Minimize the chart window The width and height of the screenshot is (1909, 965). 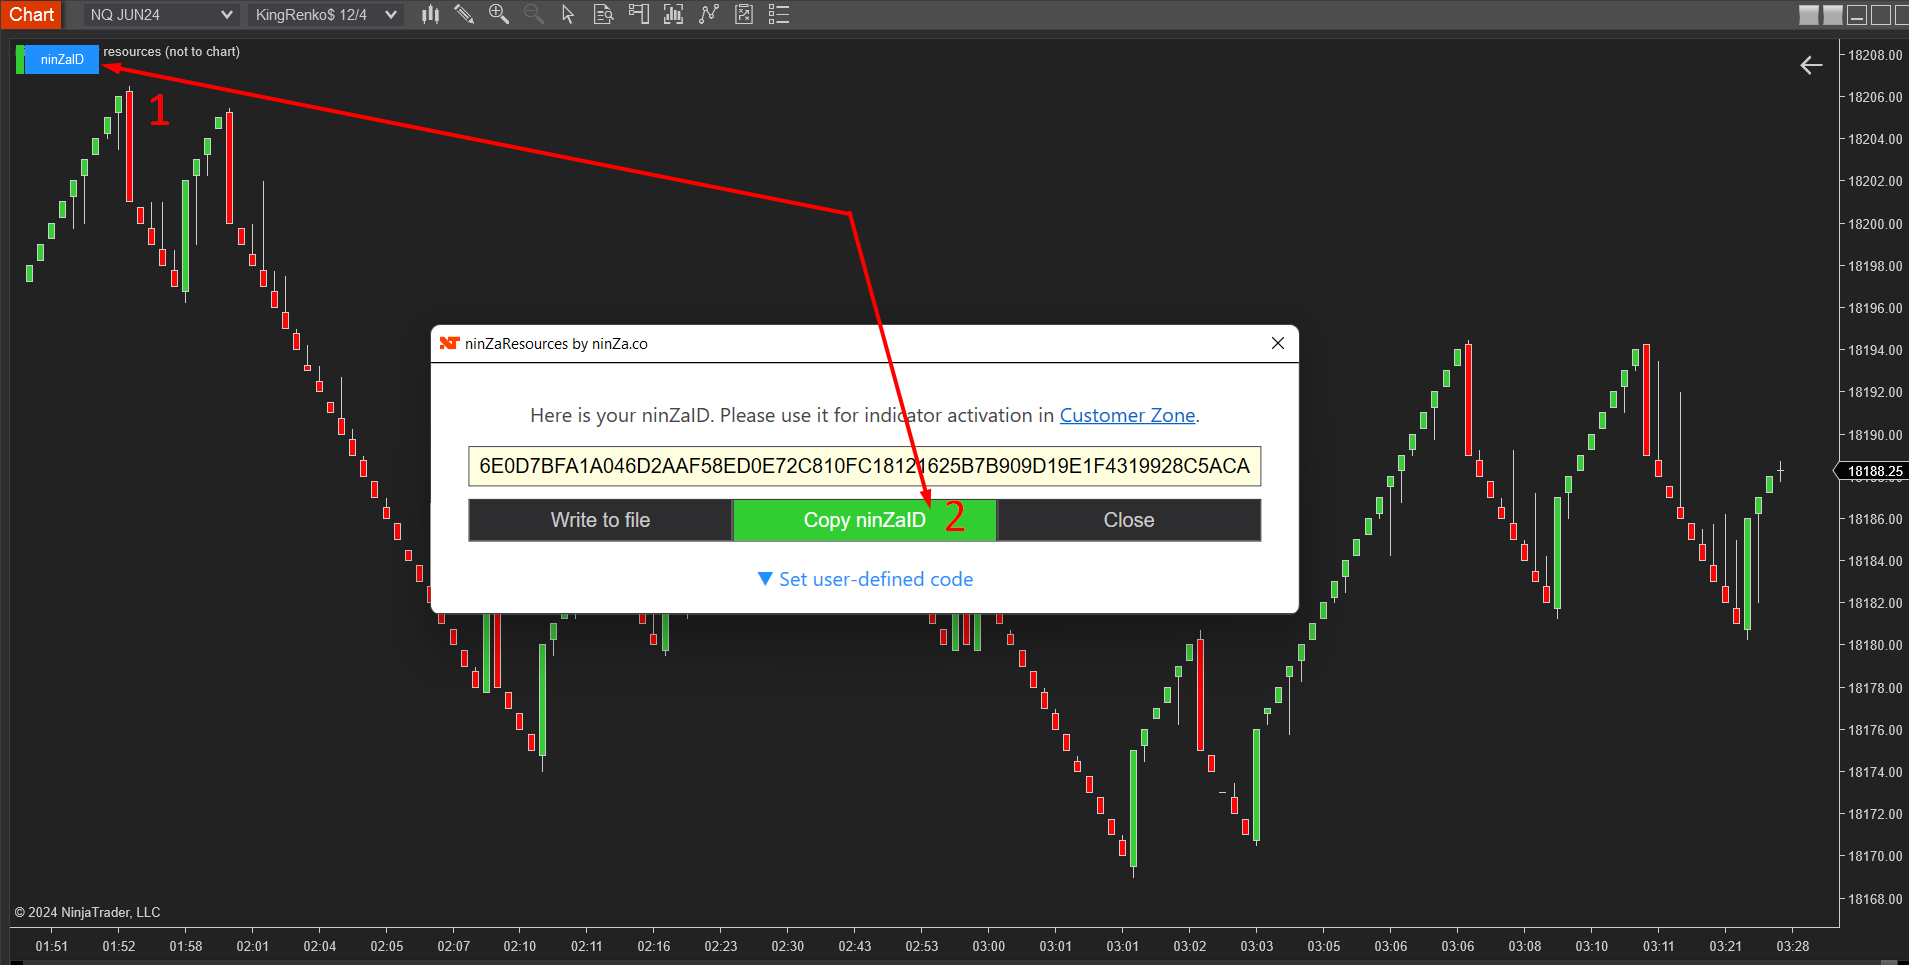(1857, 15)
